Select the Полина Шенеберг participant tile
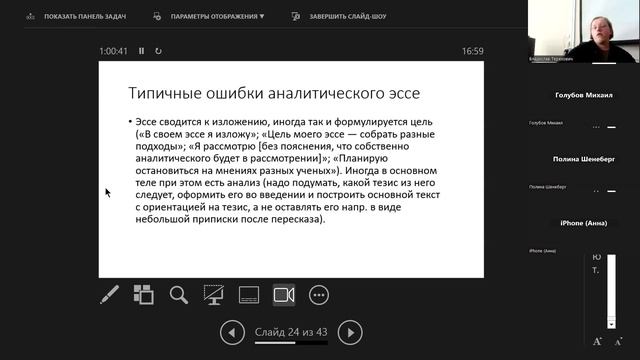The width and height of the screenshot is (640, 360). (584, 159)
